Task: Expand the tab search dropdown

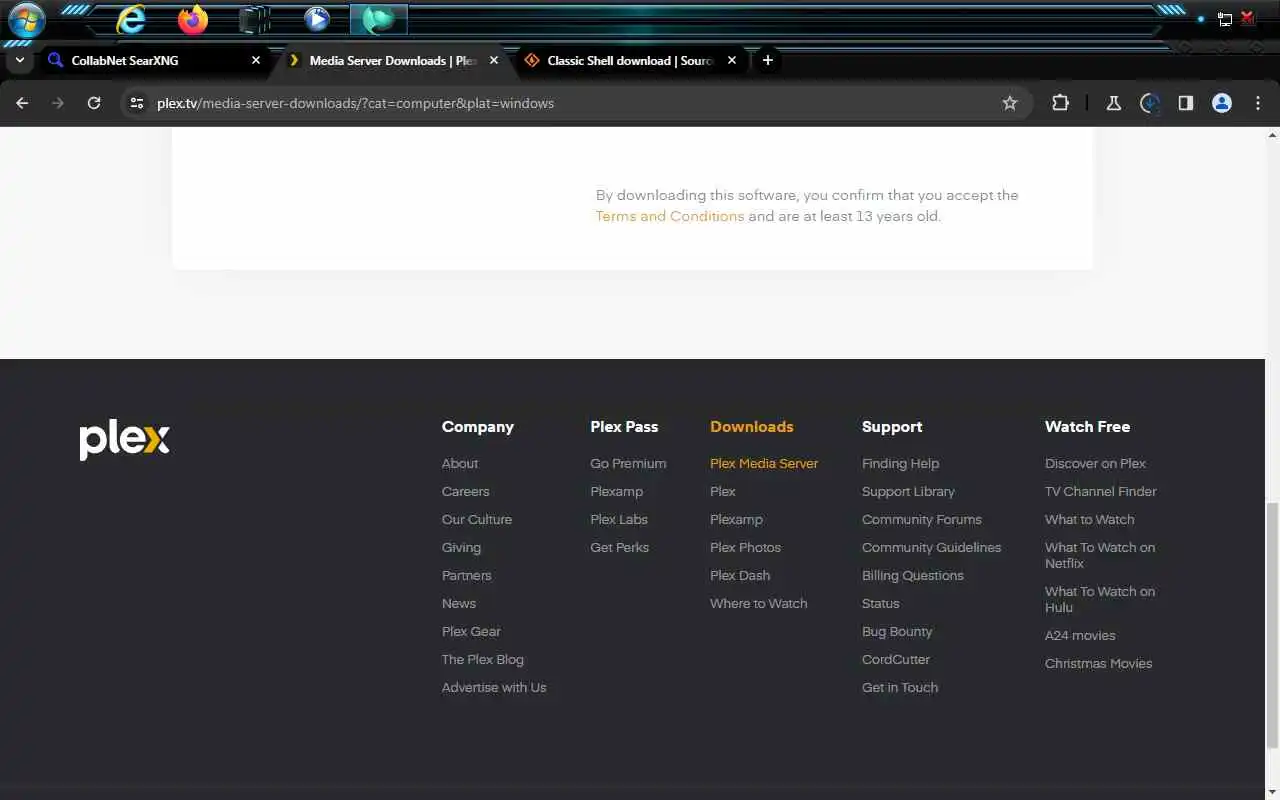Action: tap(19, 60)
